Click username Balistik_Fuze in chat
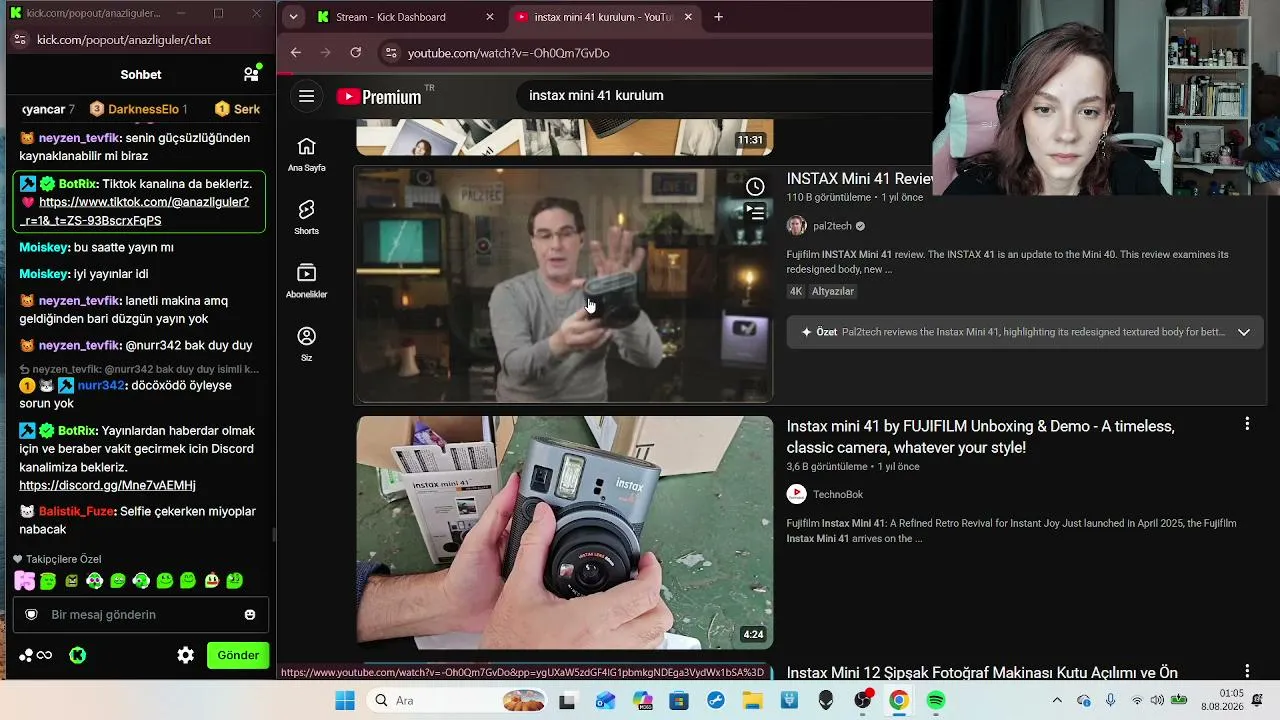 (x=77, y=511)
